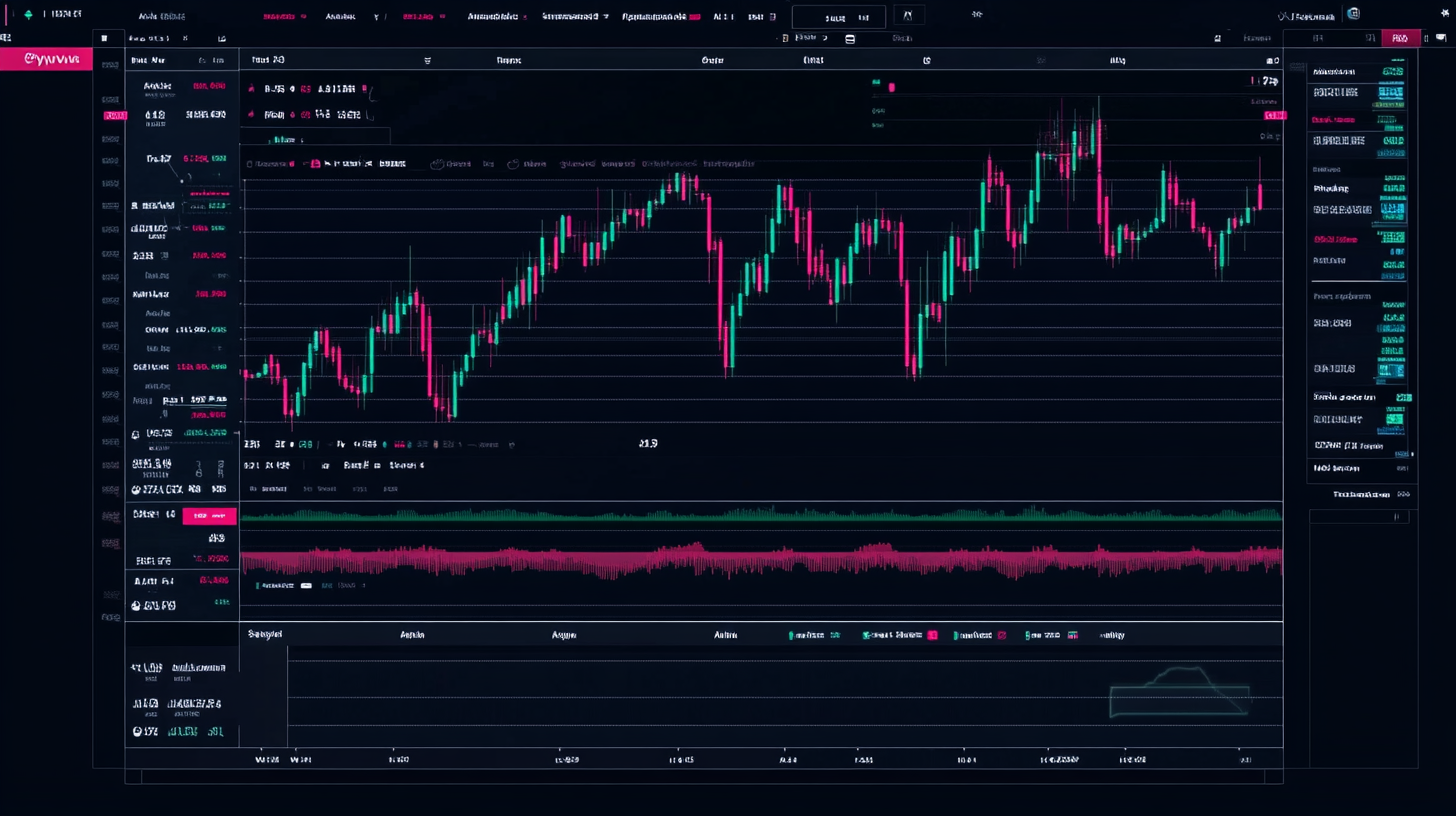This screenshot has height=816, width=1456.
Task: Click the notifications bell icon top right
Action: (1443, 14)
